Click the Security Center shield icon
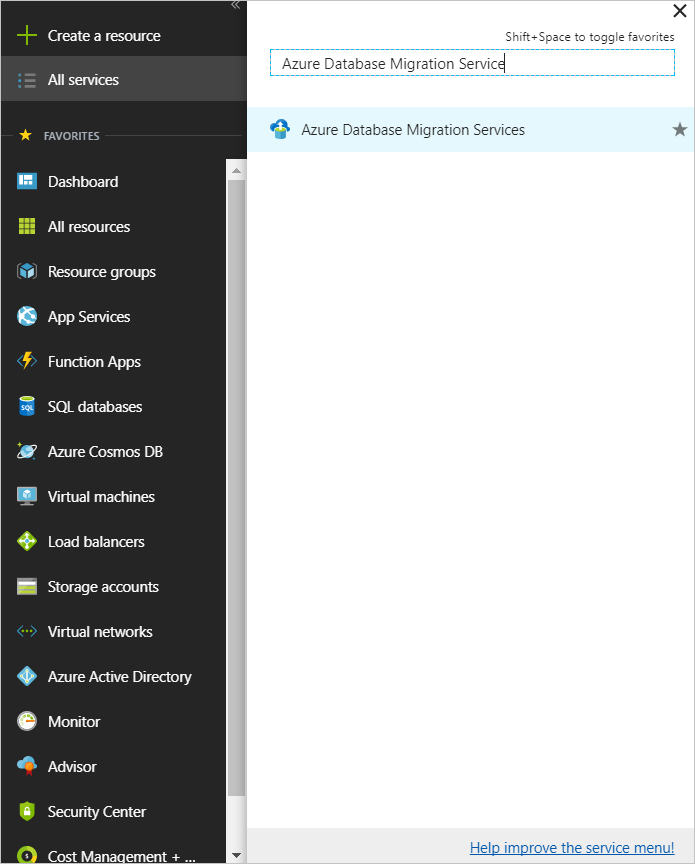 [27, 811]
